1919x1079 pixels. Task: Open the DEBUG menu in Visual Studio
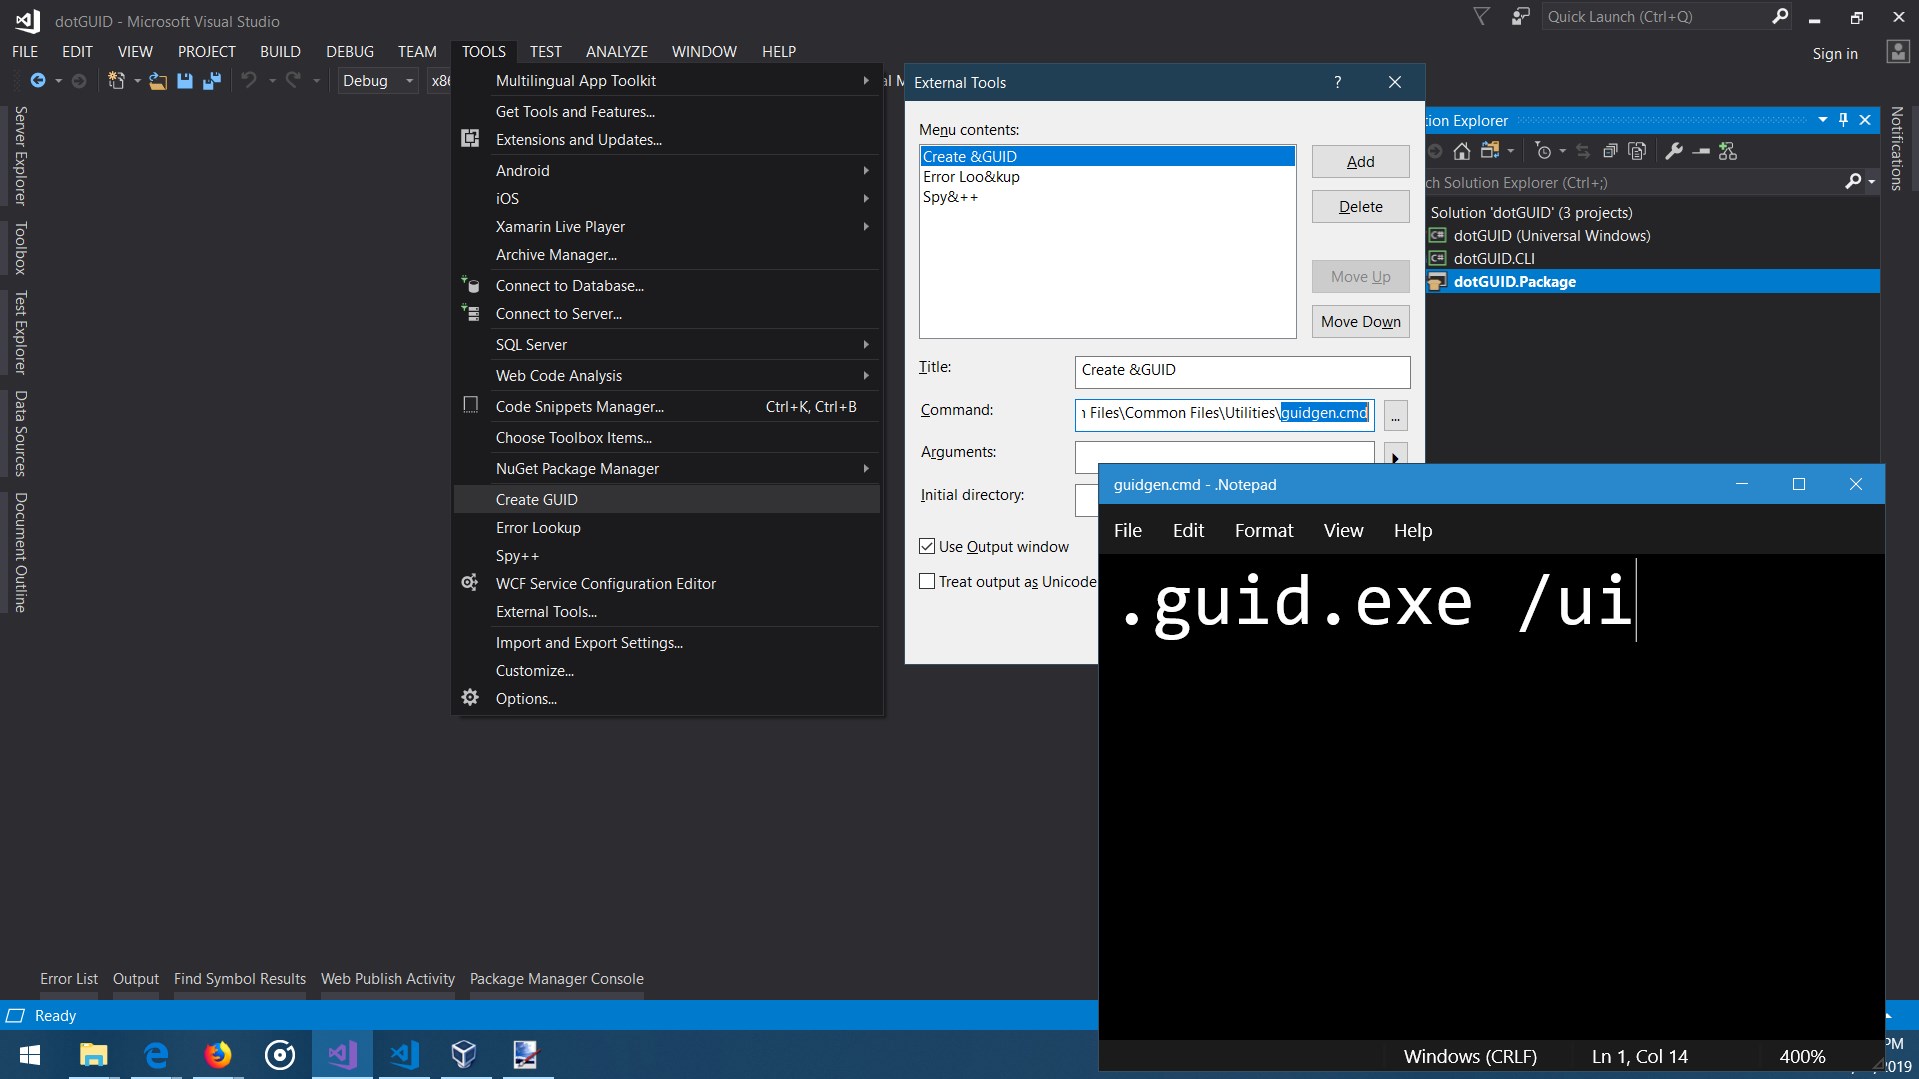click(x=350, y=51)
